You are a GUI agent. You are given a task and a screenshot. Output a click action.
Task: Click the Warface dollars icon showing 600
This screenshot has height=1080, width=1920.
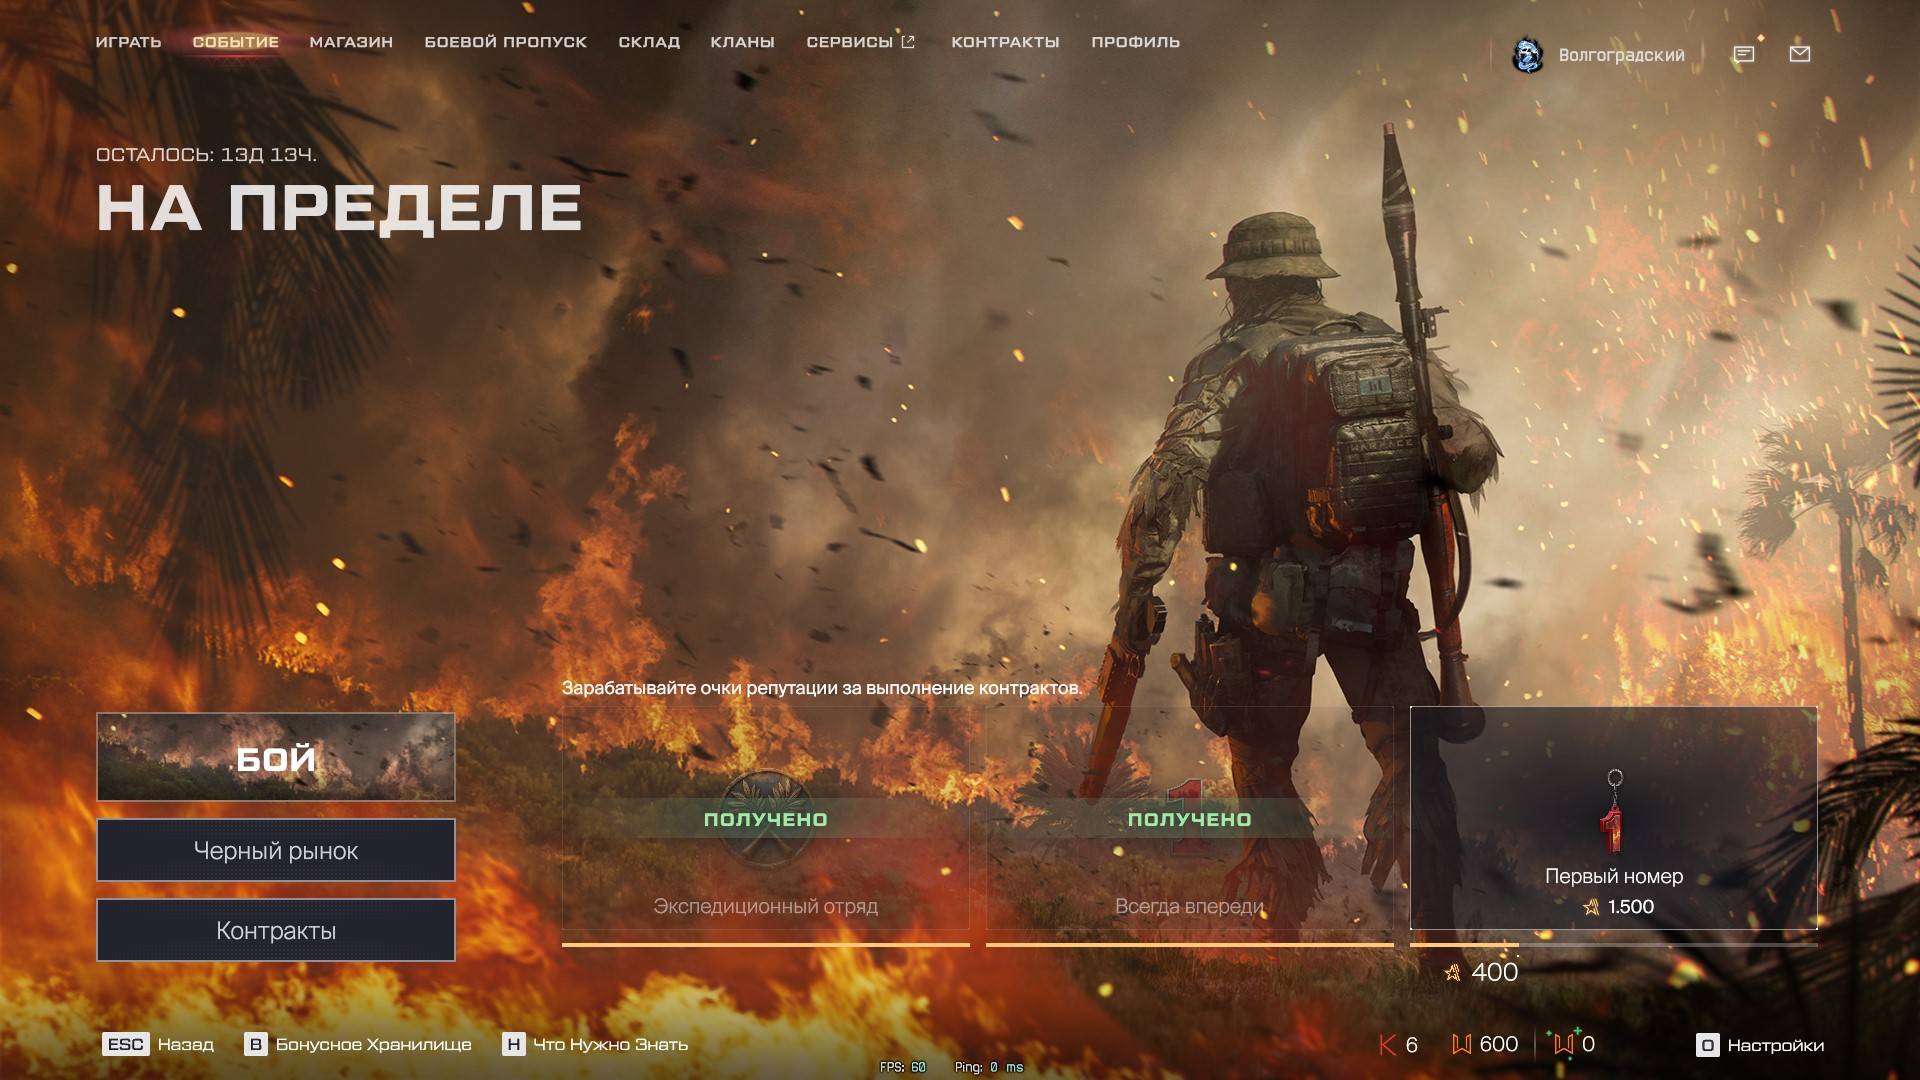point(1462,1044)
